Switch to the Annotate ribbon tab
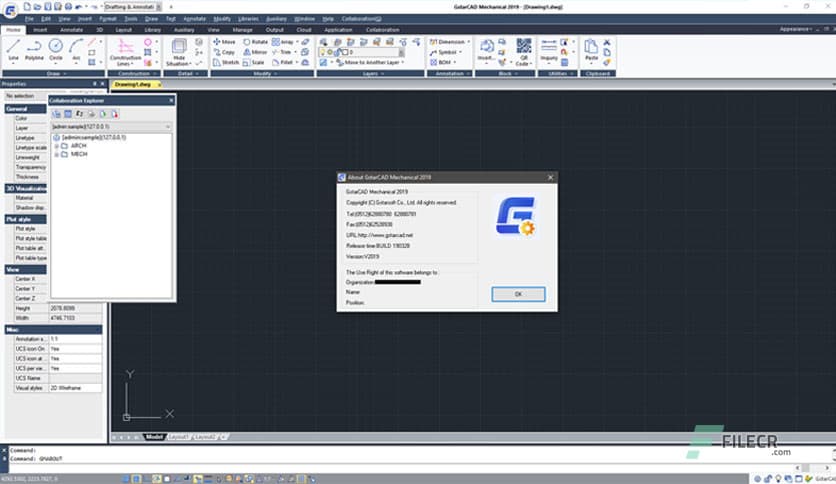 (x=71, y=30)
